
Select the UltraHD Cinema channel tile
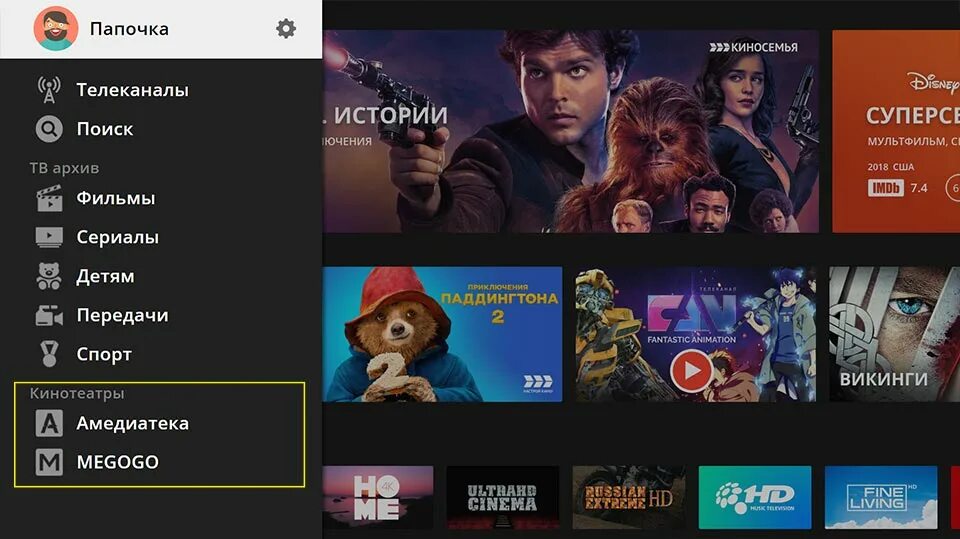point(503,497)
